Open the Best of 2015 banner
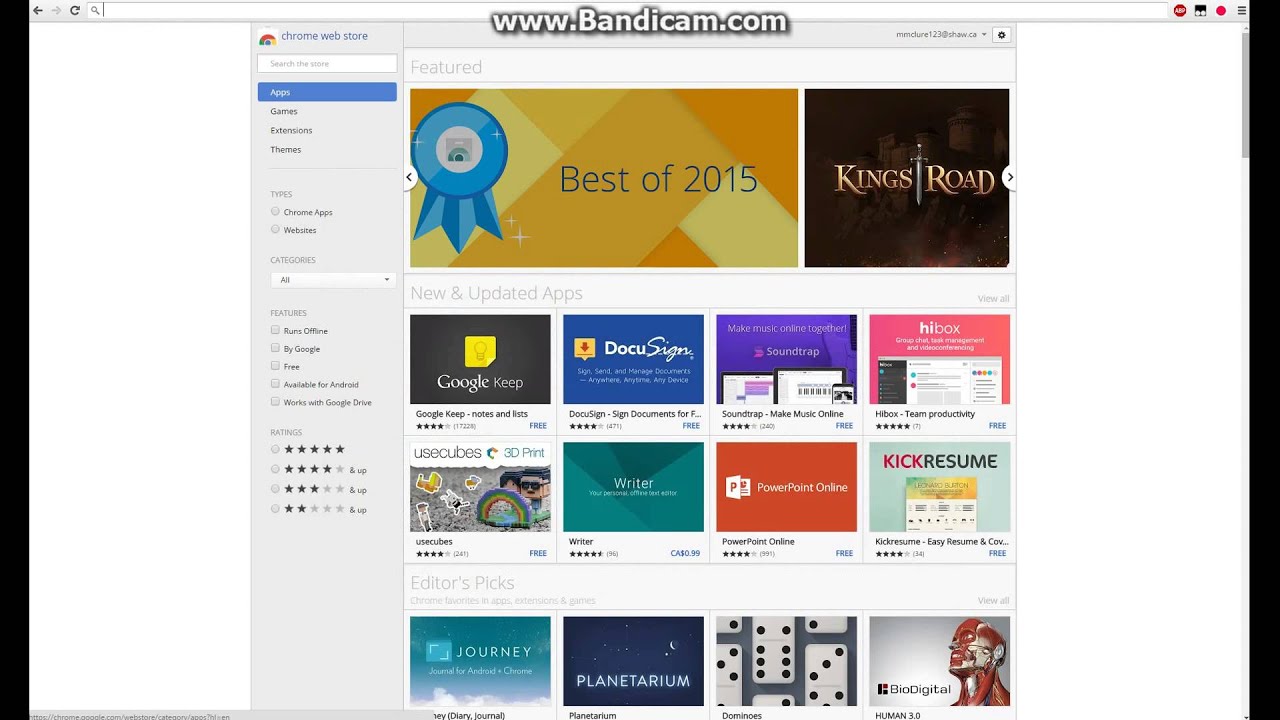This screenshot has width=1280, height=720. pyautogui.click(x=604, y=178)
